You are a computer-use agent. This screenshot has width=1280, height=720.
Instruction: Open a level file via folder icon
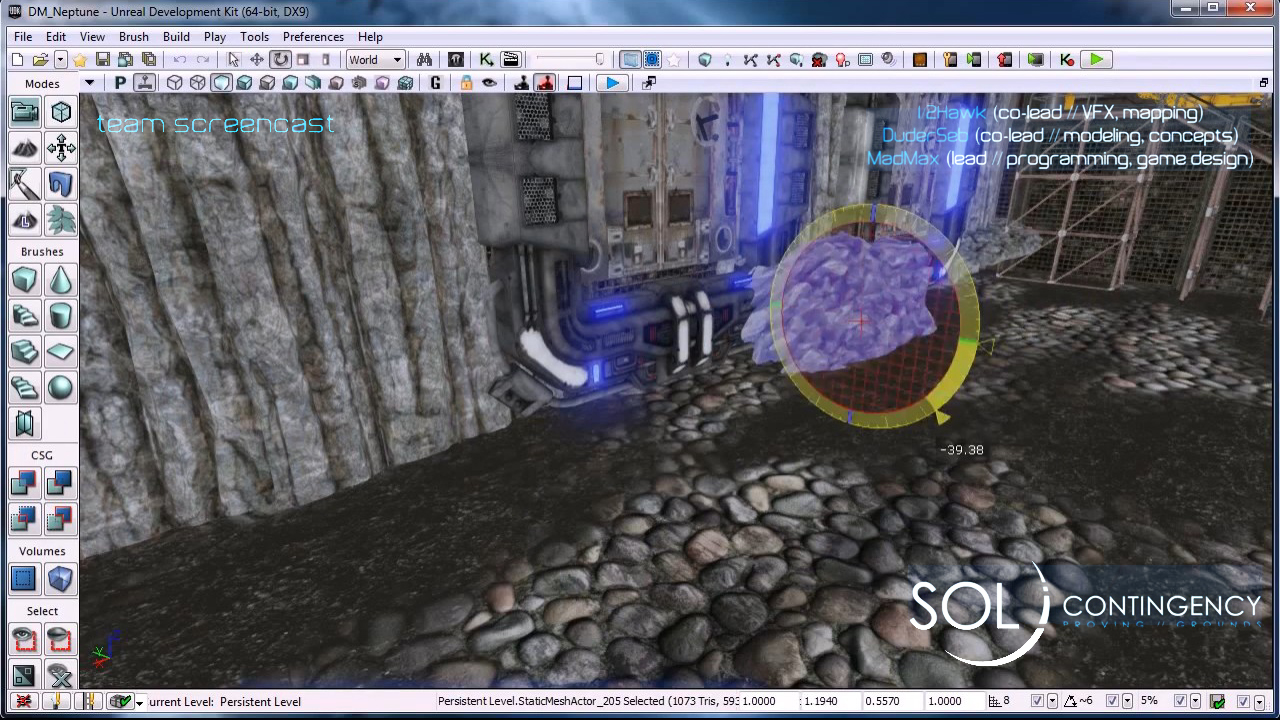(x=40, y=60)
